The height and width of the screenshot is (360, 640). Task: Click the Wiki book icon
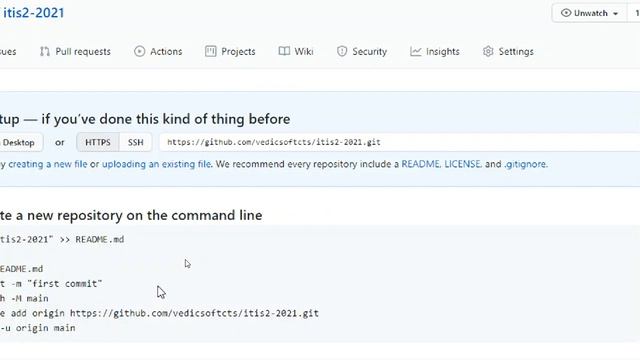click(x=284, y=51)
